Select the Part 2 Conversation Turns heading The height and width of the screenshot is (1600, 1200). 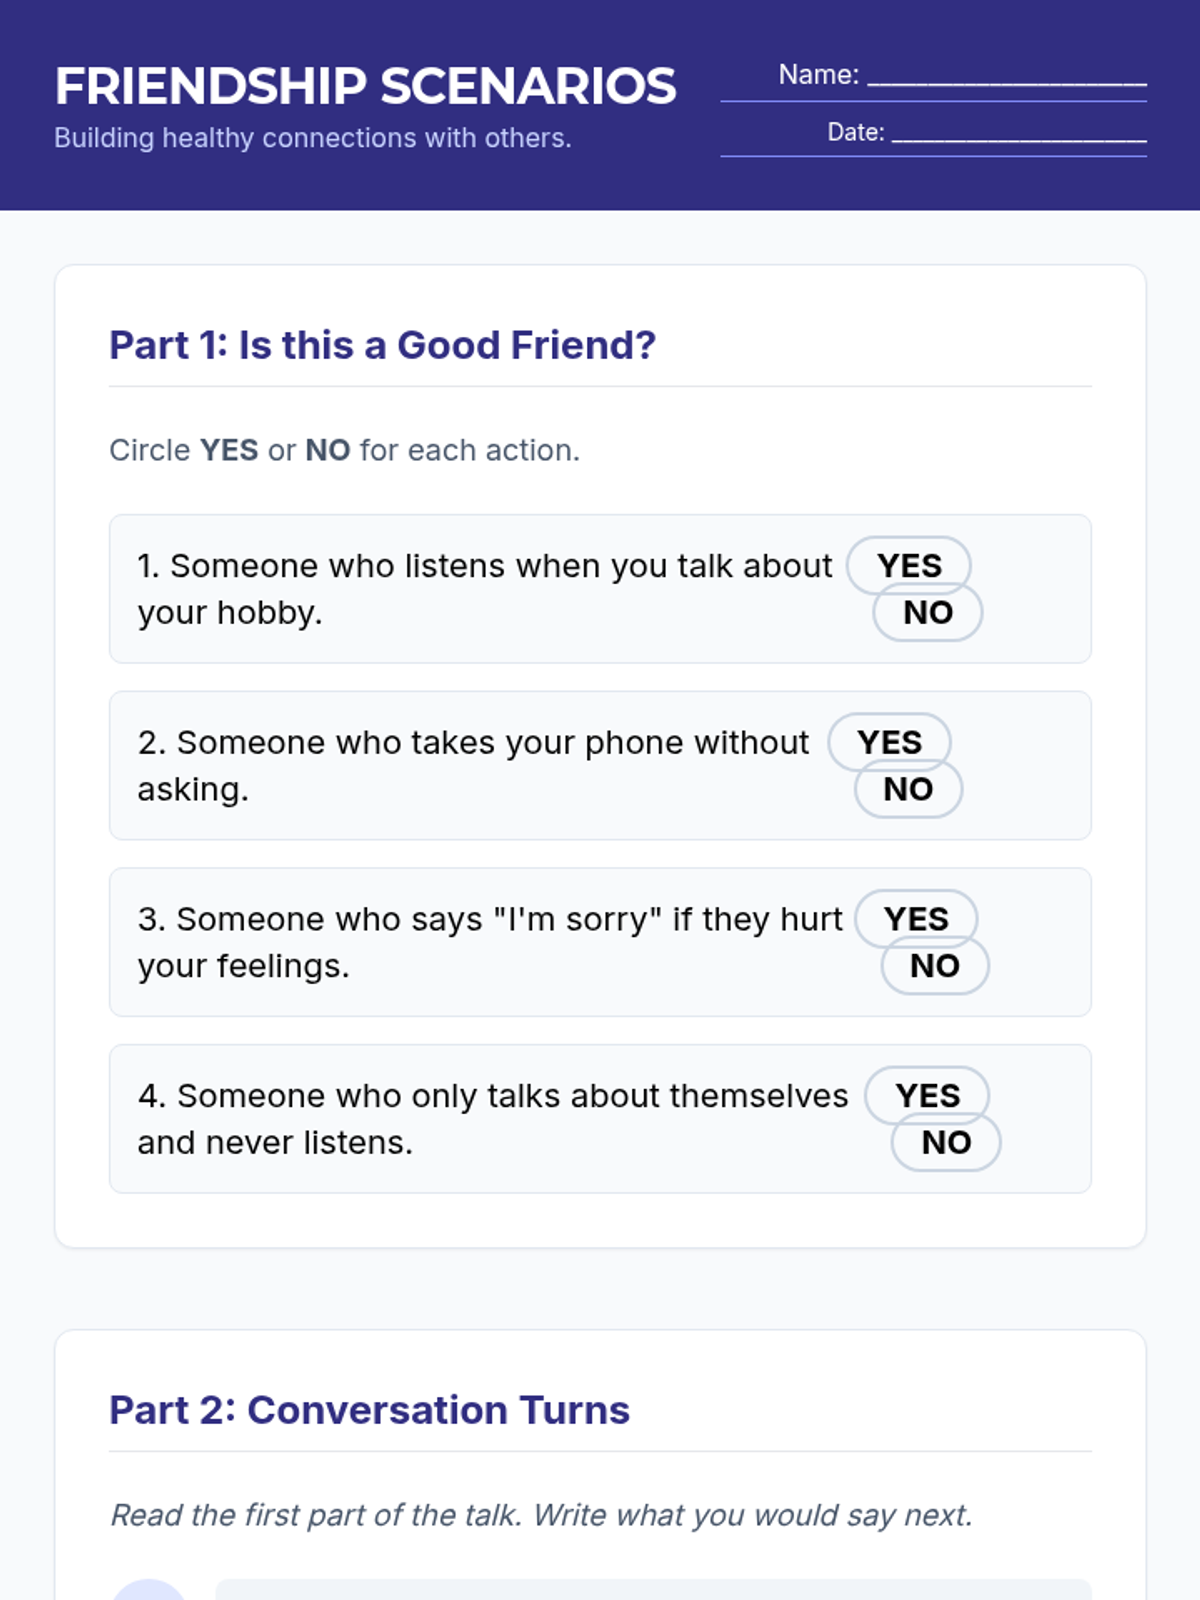click(x=369, y=1410)
